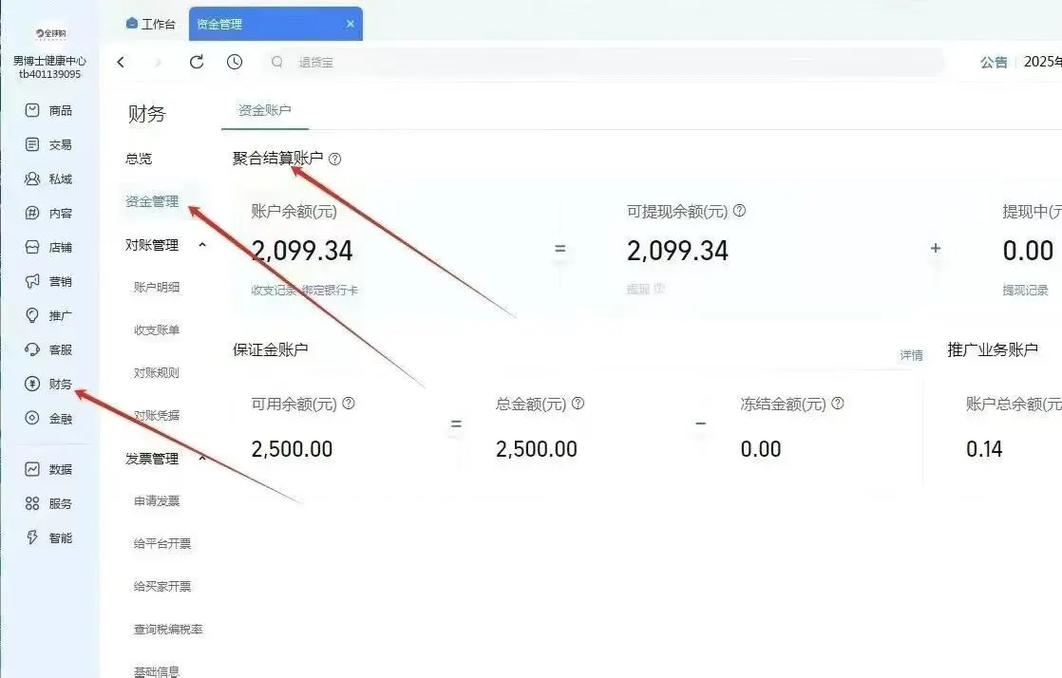The height and width of the screenshot is (678, 1062).
Task: Click help icon next to 可提现余额
Action: (740, 211)
